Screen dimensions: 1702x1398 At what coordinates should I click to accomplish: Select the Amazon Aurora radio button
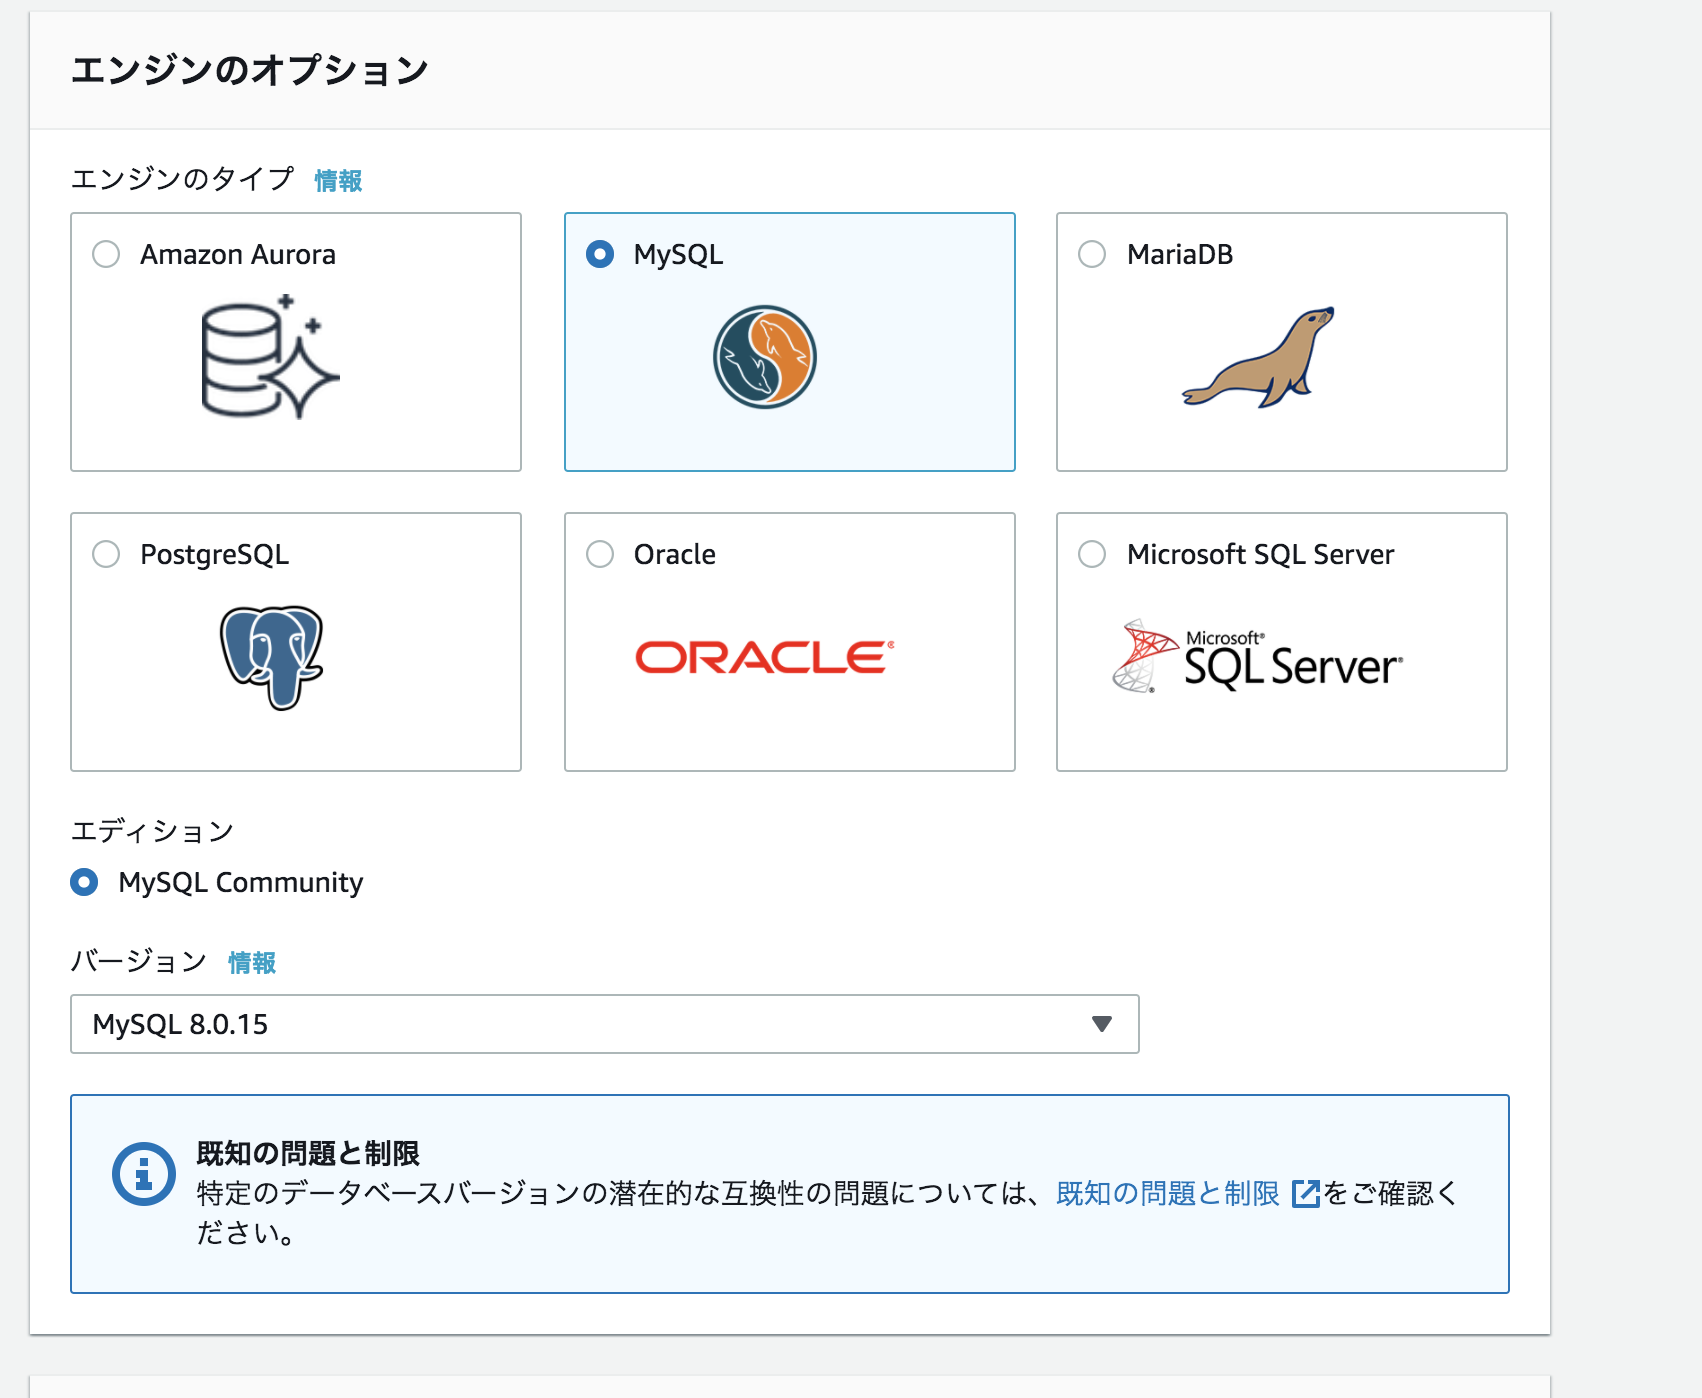pyautogui.click(x=106, y=254)
